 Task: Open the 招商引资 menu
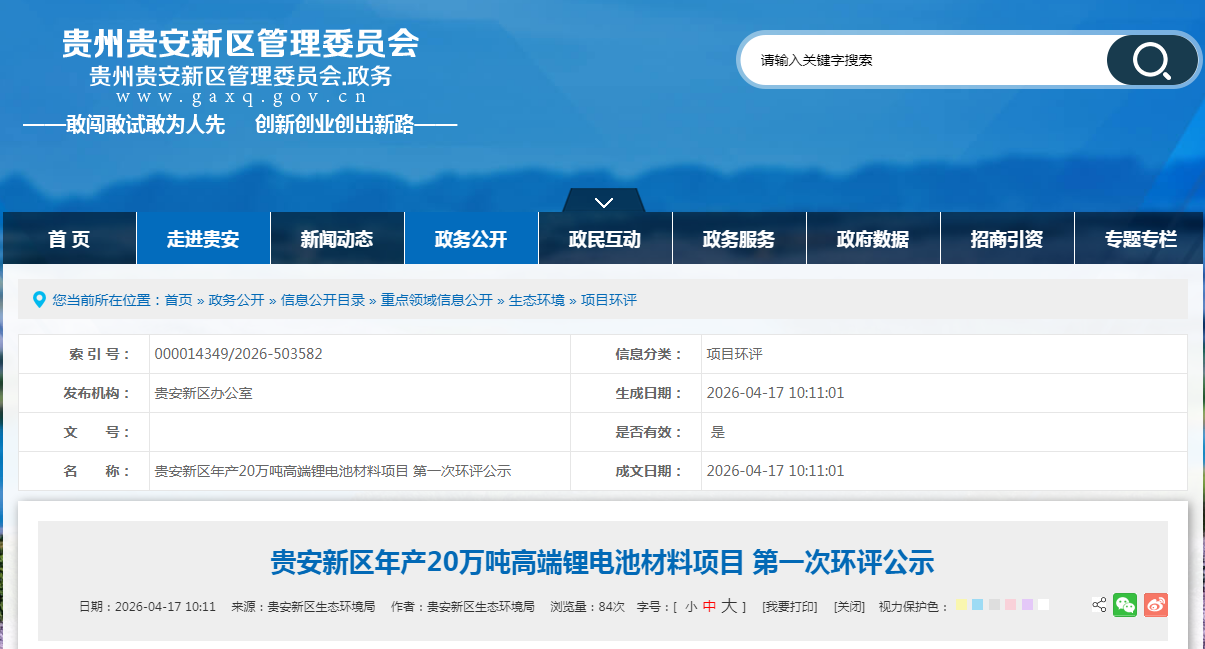(x=1007, y=238)
